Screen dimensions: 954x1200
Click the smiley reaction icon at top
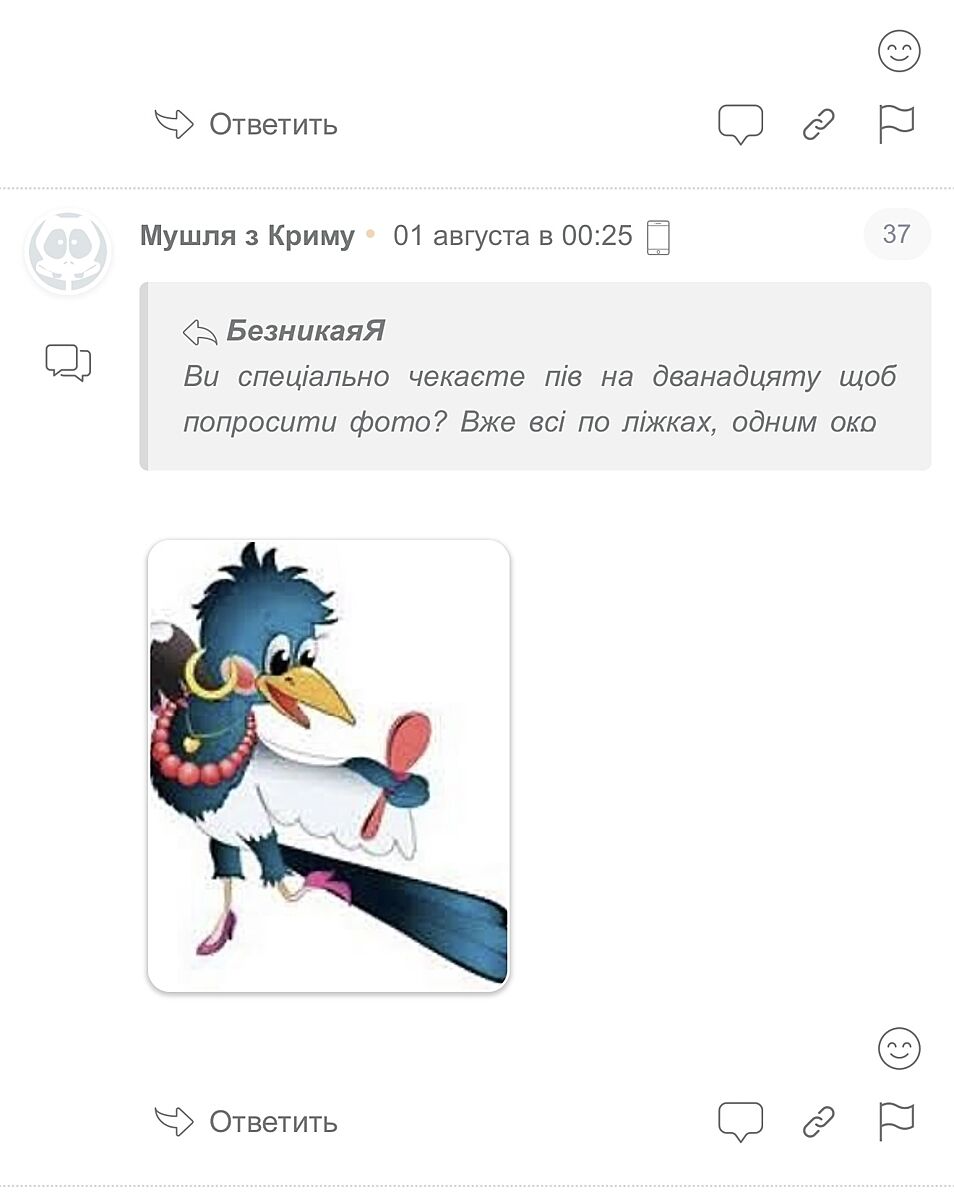898,51
